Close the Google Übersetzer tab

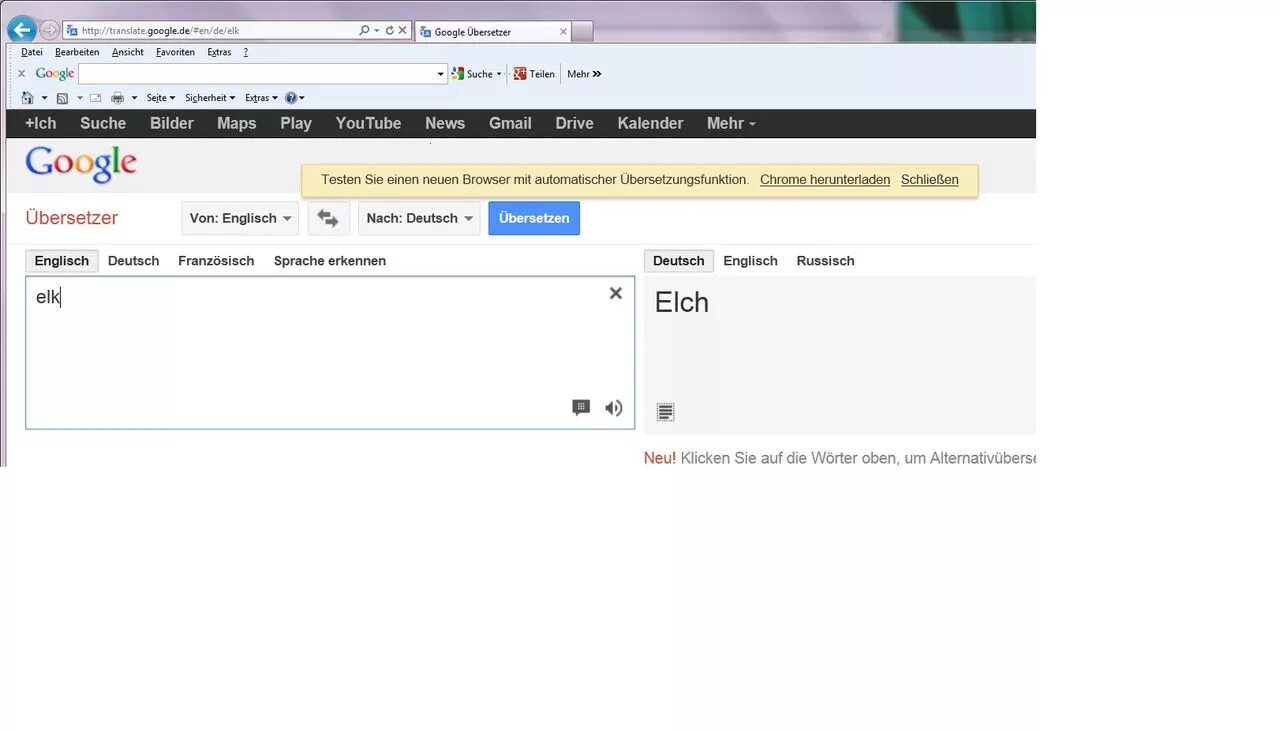pos(563,32)
